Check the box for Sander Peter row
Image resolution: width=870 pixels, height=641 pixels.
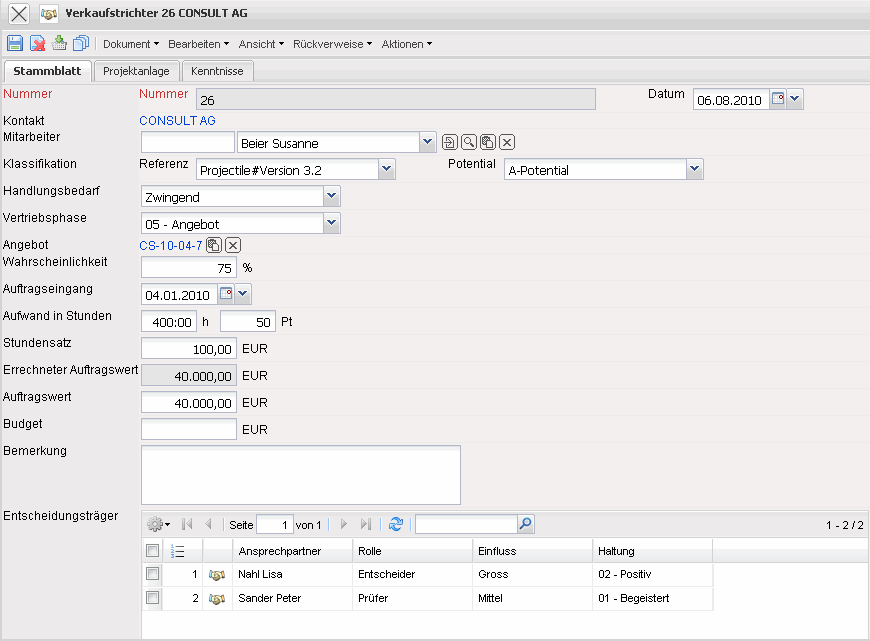point(152,598)
